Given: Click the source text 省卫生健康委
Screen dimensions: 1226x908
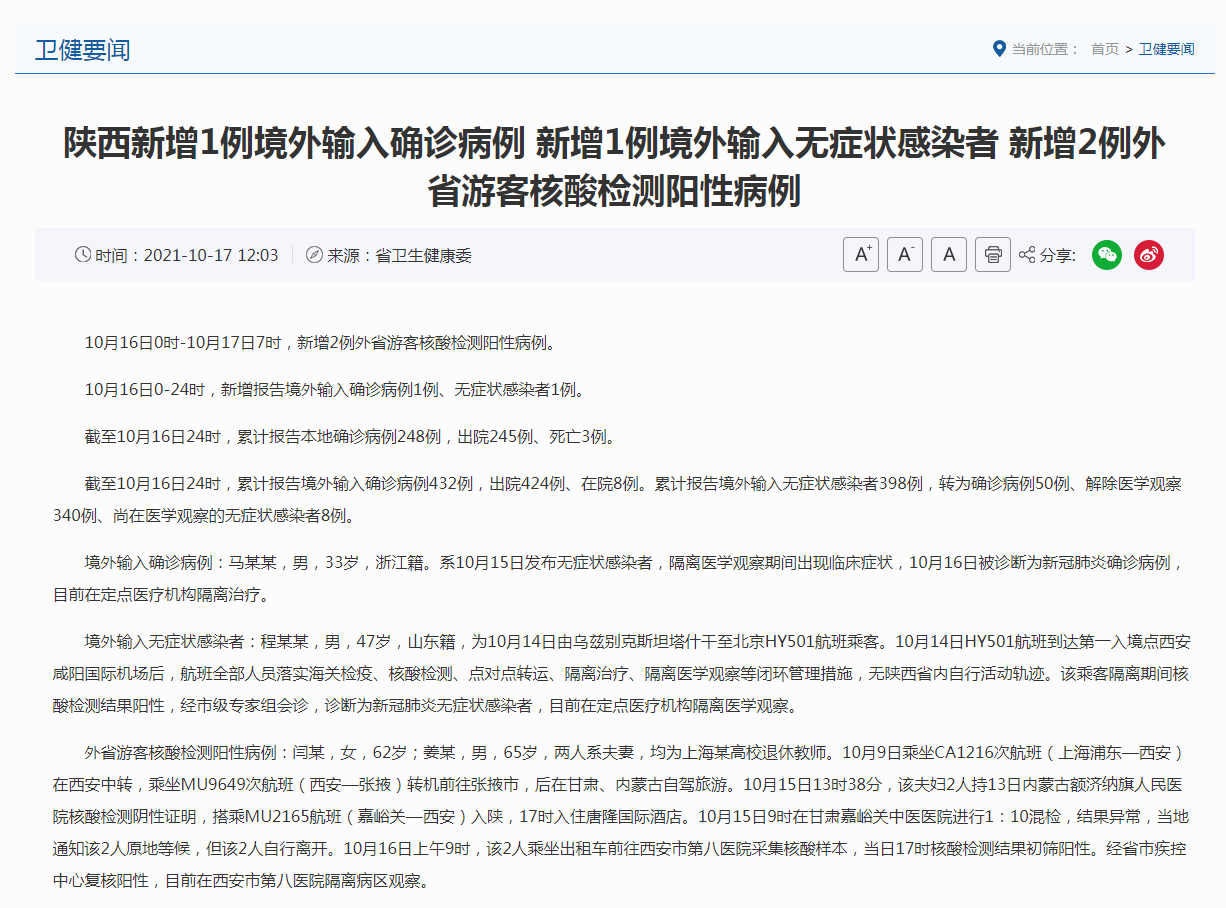Looking at the screenshot, I should pyautogui.click(x=423, y=256).
